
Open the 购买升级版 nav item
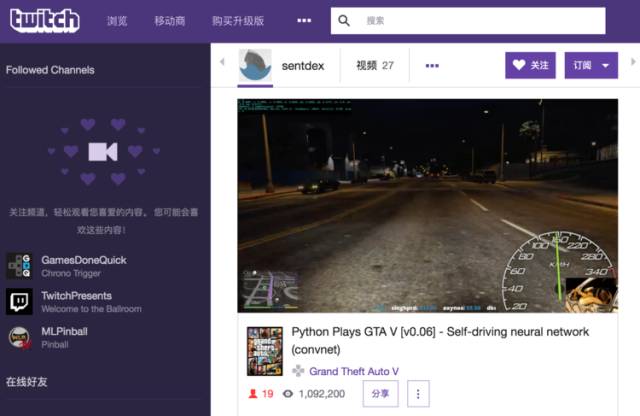(238, 21)
